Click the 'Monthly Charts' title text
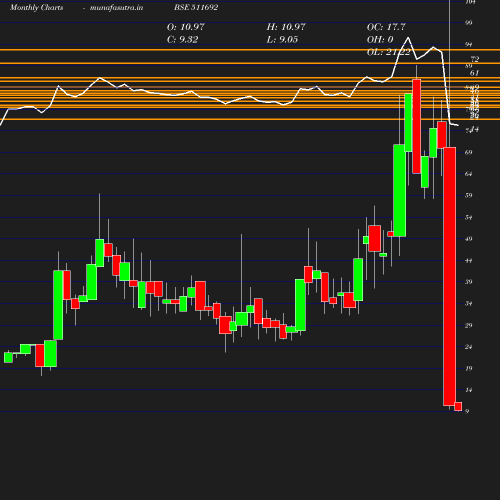This screenshot has height=500, width=500. pos(36,7)
